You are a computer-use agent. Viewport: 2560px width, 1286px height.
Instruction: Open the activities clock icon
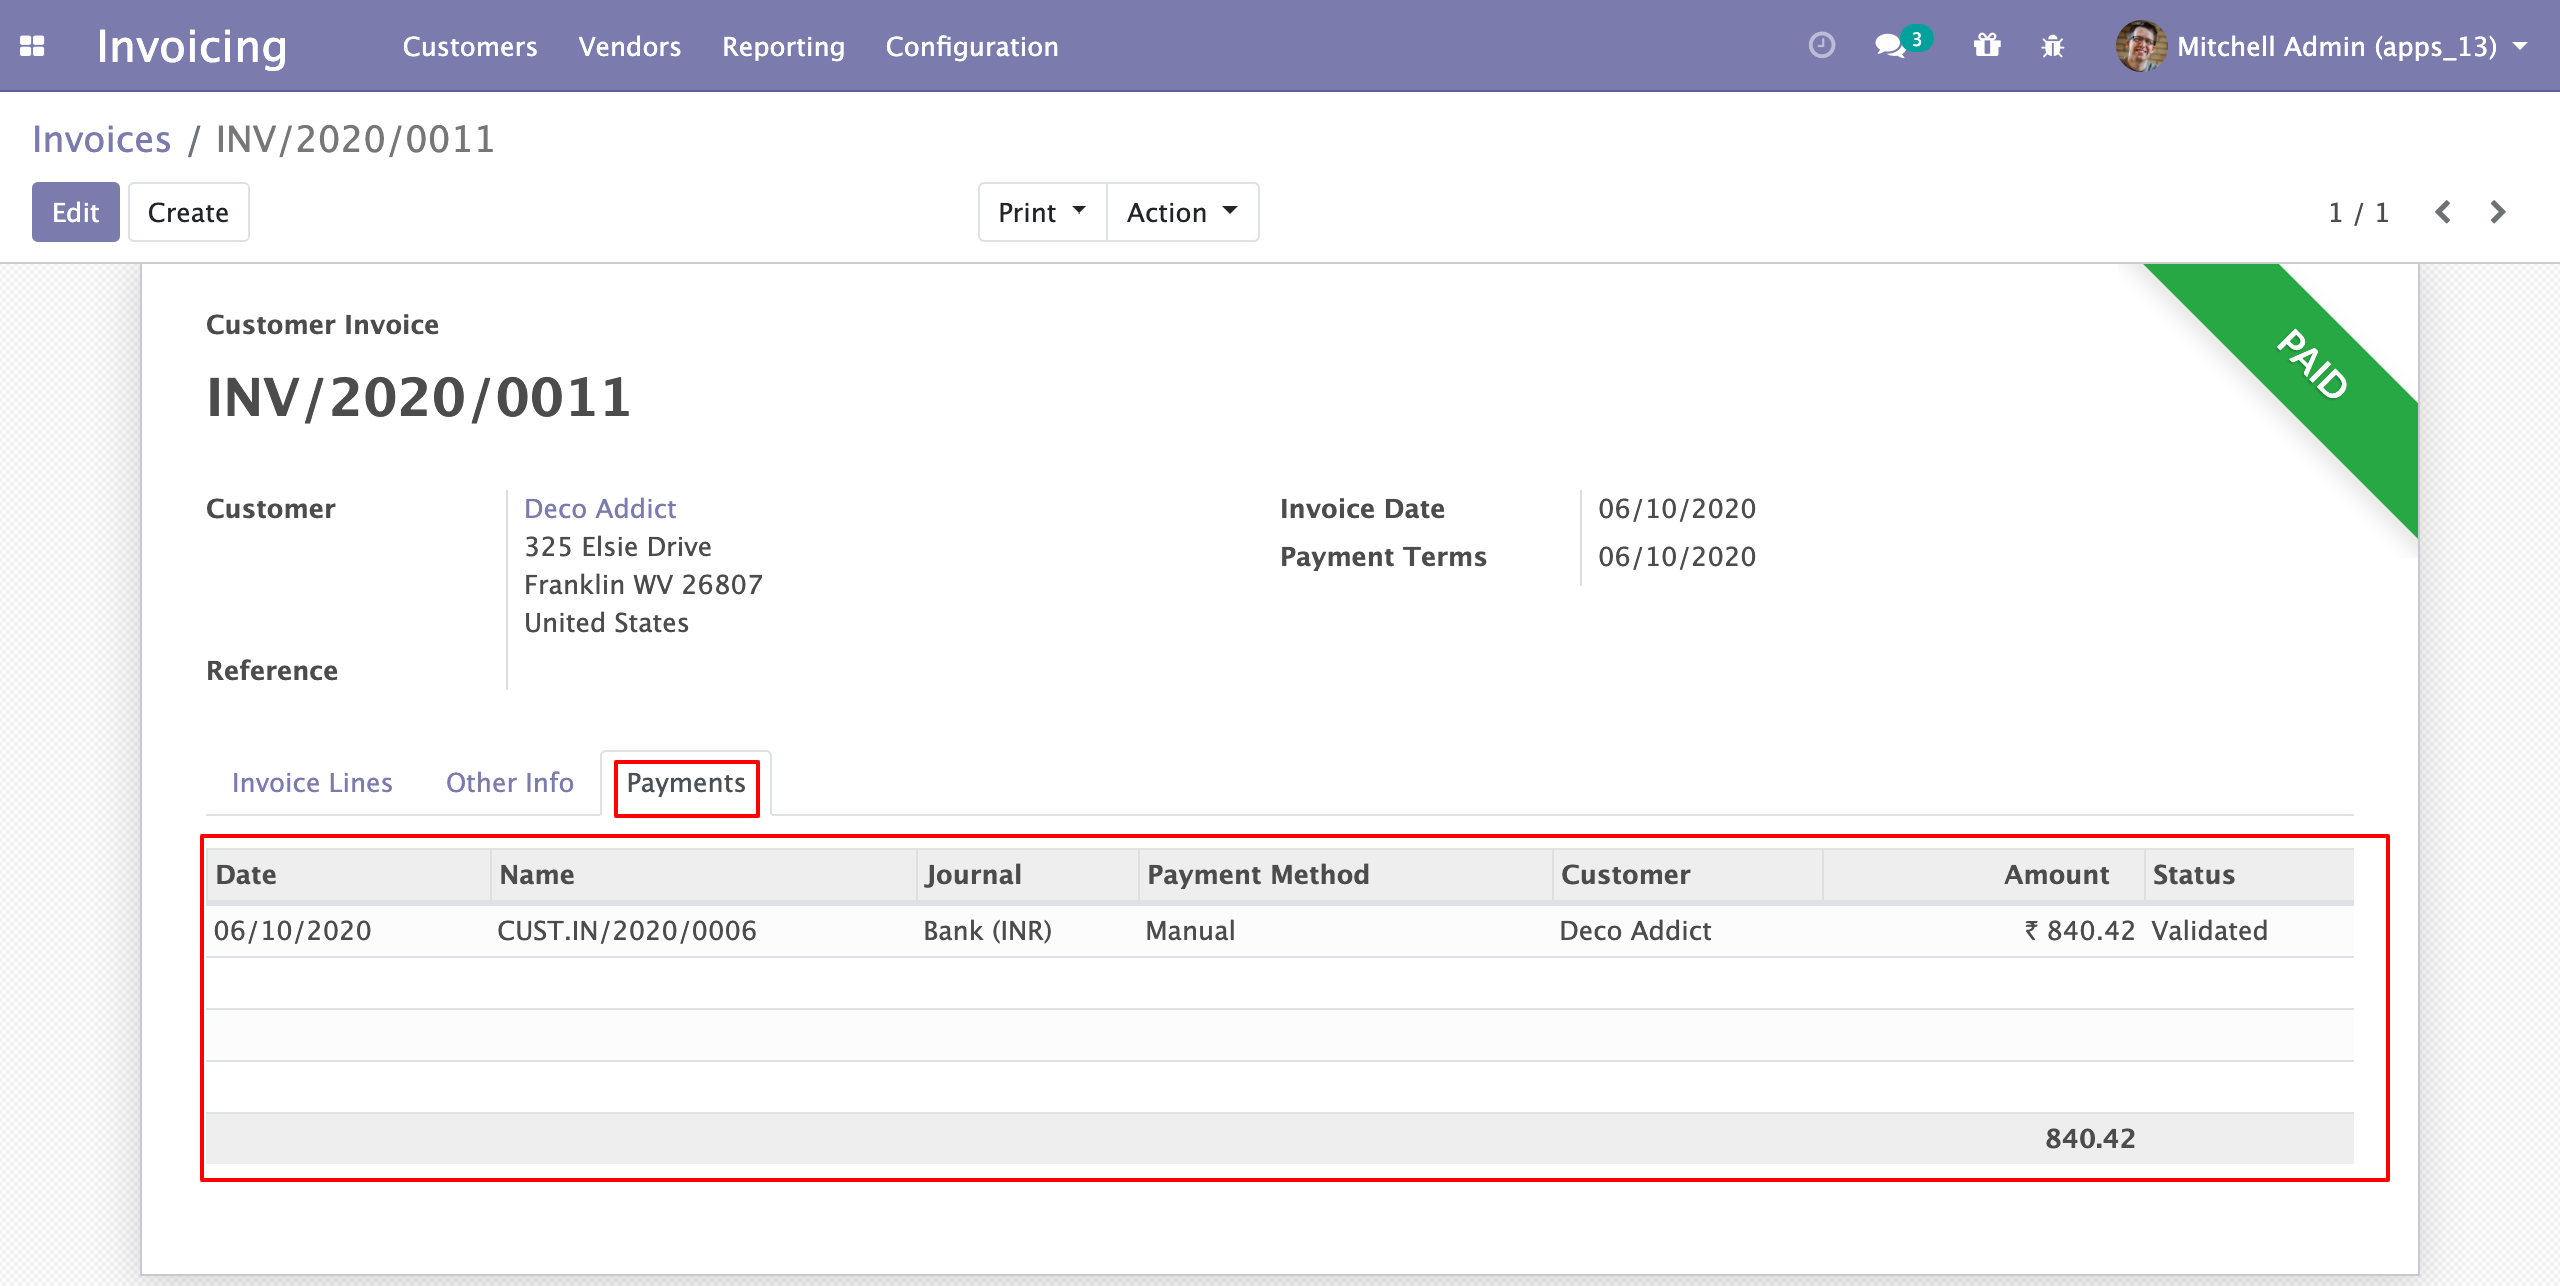[x=1822, y=46]
